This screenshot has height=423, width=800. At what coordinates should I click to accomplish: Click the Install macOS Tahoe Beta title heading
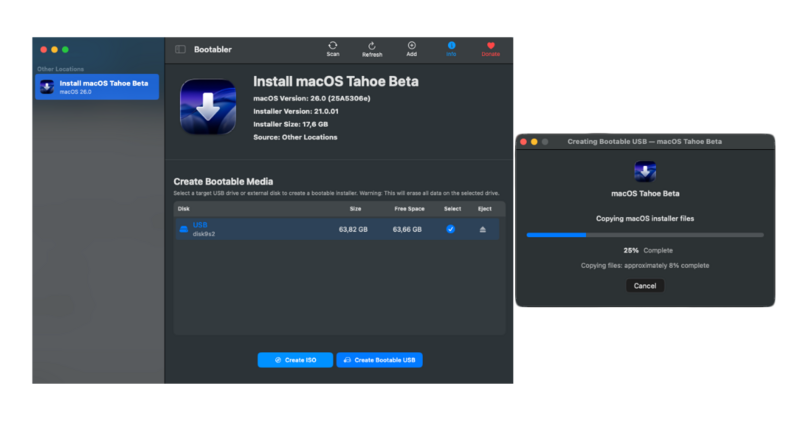pos(336,82)
